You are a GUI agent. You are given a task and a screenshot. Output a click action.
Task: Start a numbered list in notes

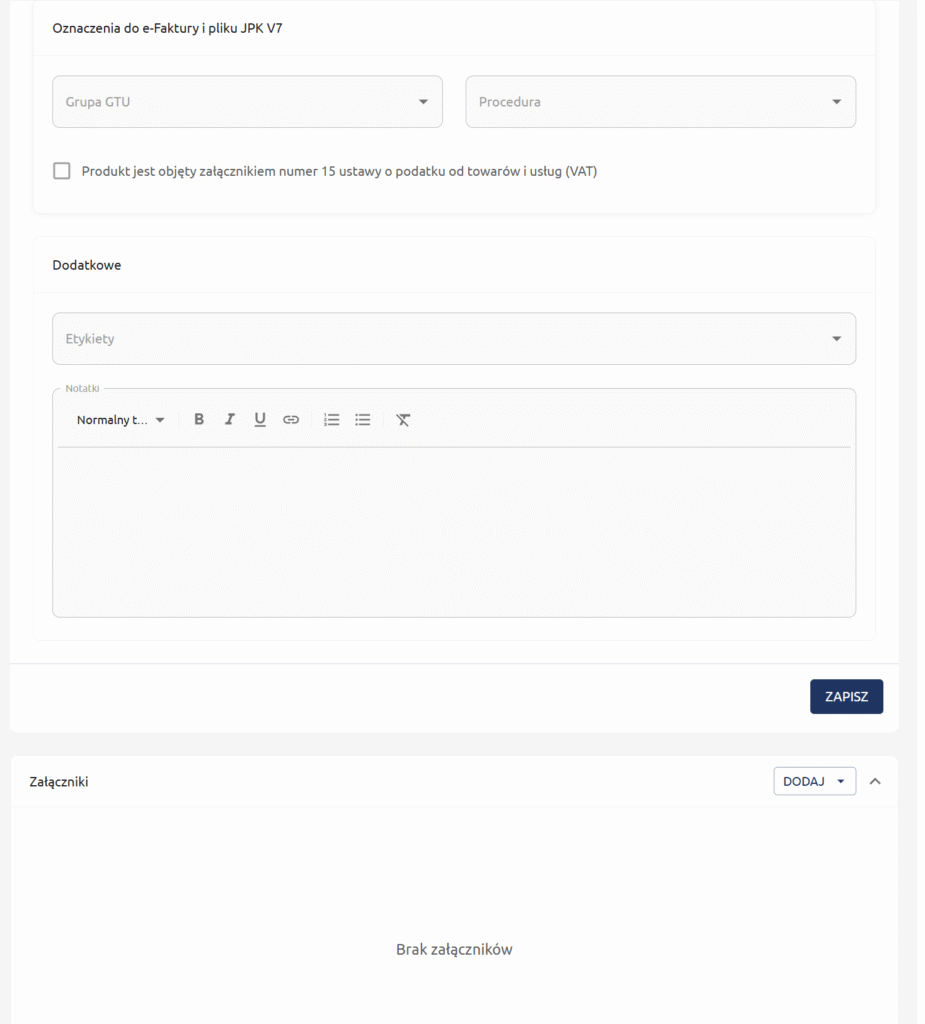pyautogui.click(x=332, y=420)
